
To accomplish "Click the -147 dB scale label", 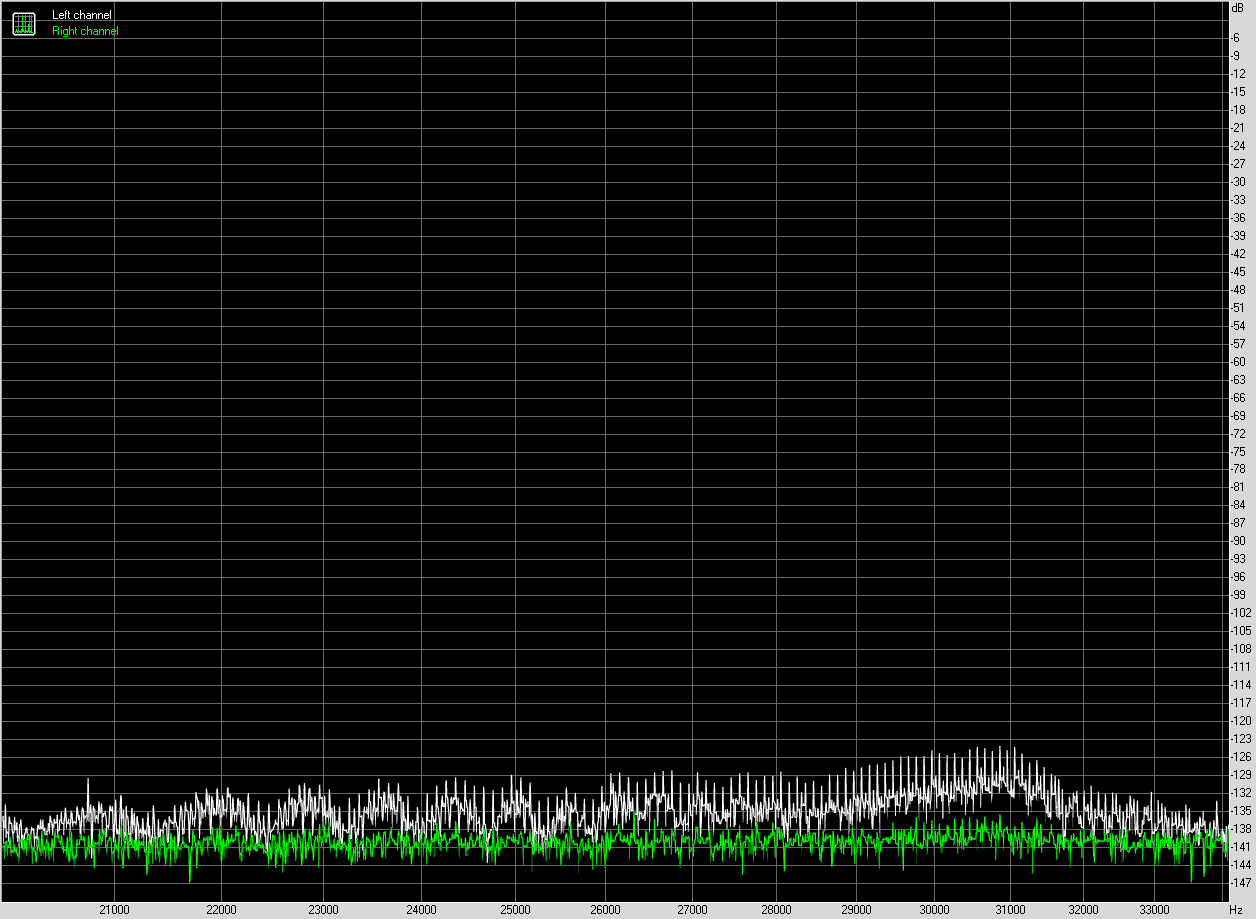I will tap(1240, 883).
